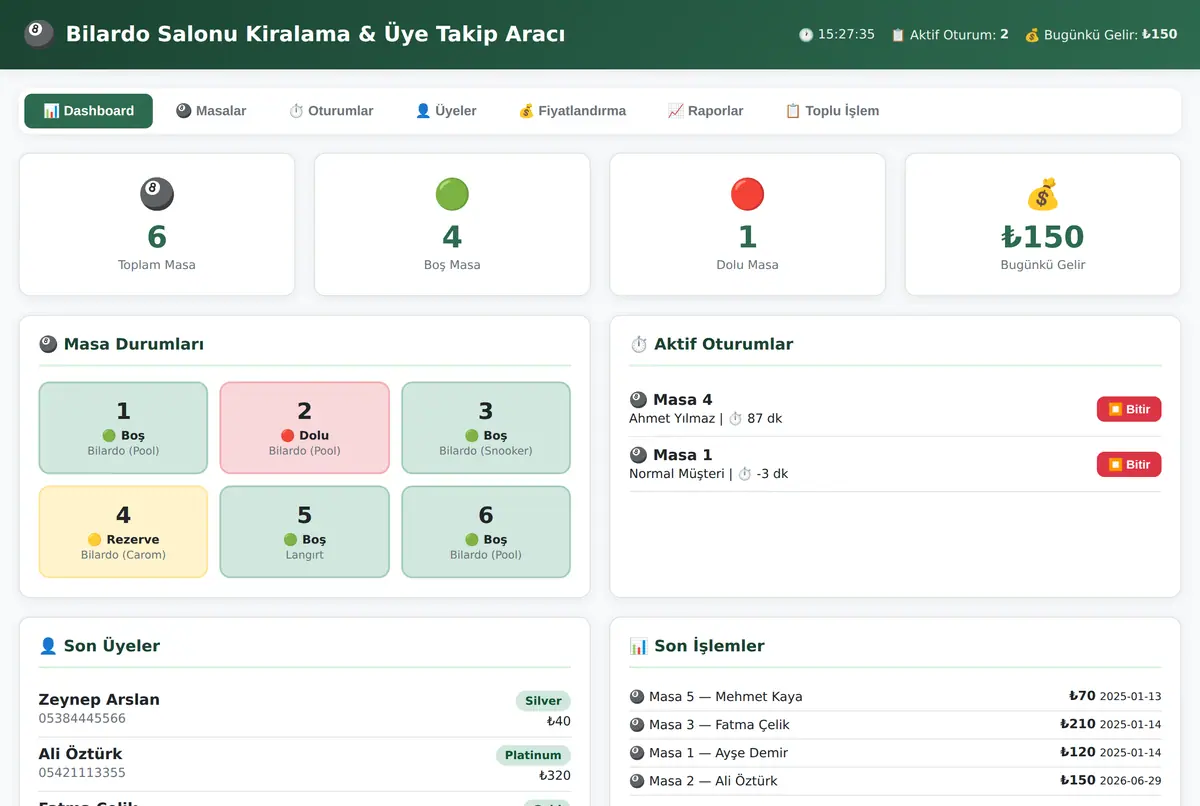Click the 8-ball icon in the header

[x=39, y=34]
